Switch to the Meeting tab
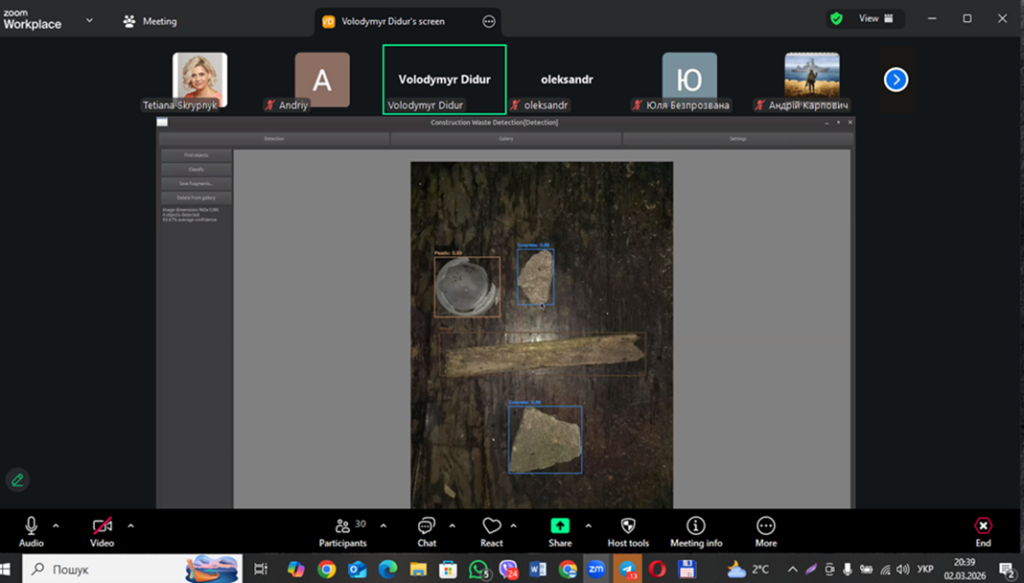 tap(150, 21)
